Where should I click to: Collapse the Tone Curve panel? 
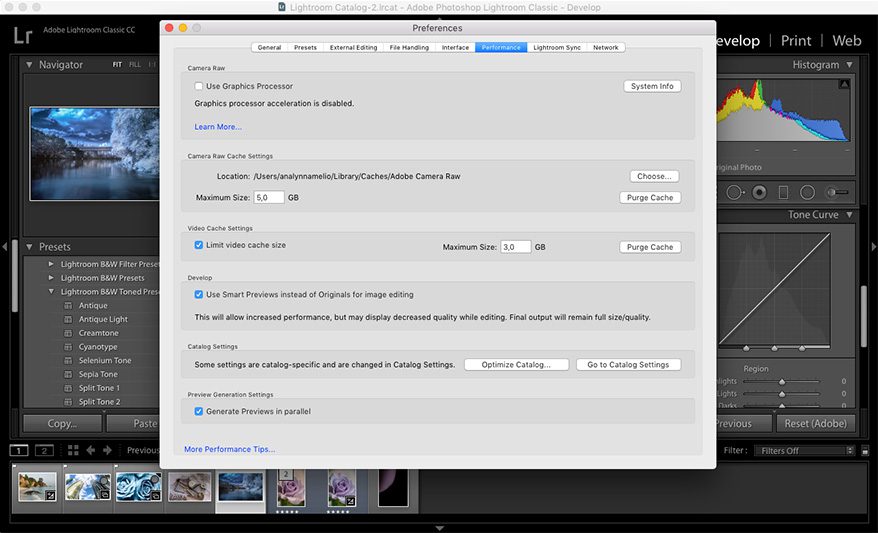click(849, 215)
